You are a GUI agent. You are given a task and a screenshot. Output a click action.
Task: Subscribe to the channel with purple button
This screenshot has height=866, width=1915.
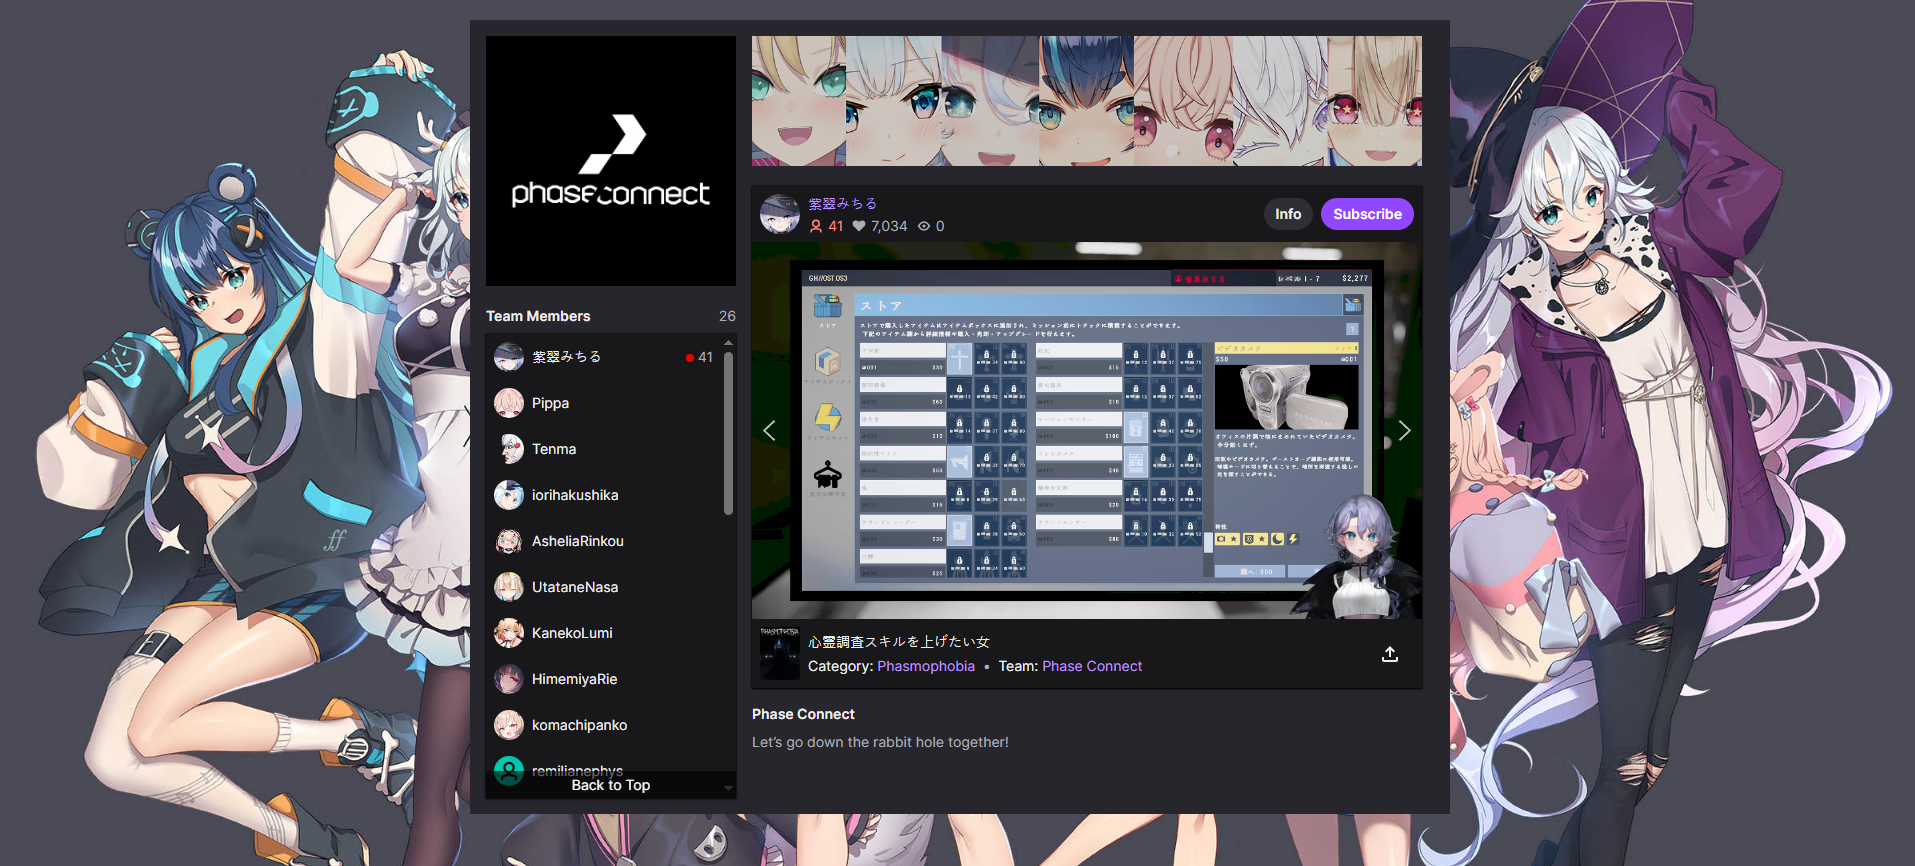(1367, 214)
